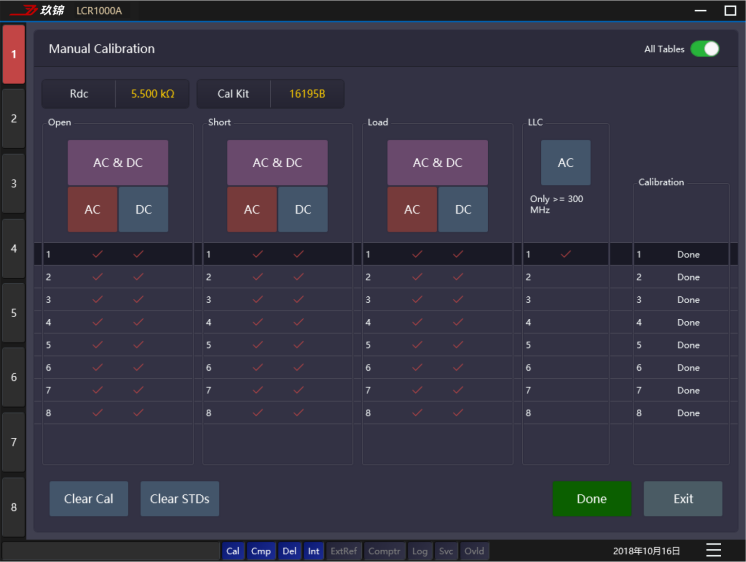Select row 1 in Open table
This screenshot has height=562, width=746.
click(x=118, y=254)
